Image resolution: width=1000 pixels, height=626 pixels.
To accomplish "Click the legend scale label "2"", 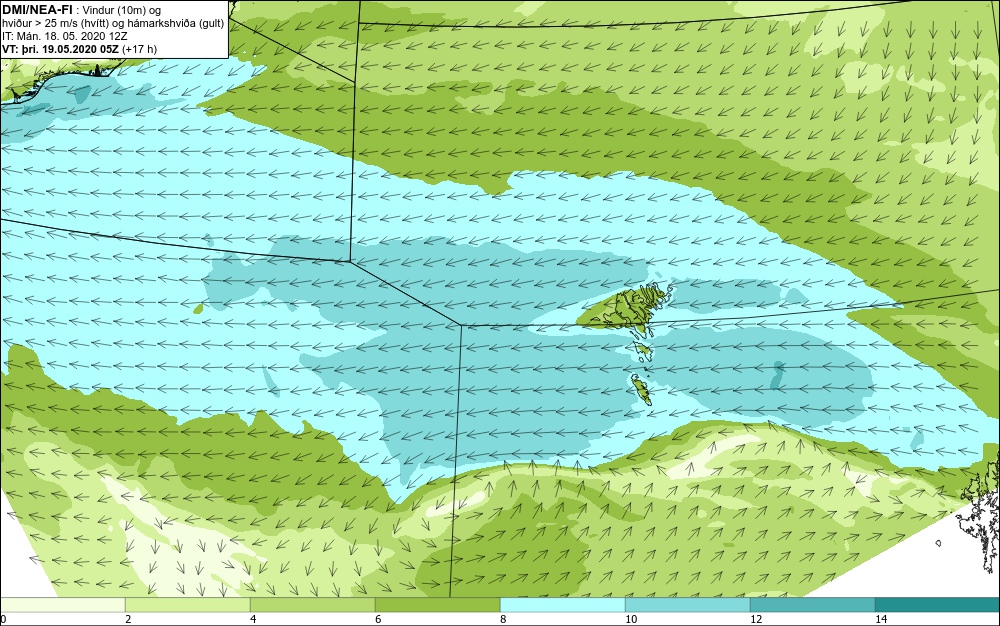I will point(128,619).
